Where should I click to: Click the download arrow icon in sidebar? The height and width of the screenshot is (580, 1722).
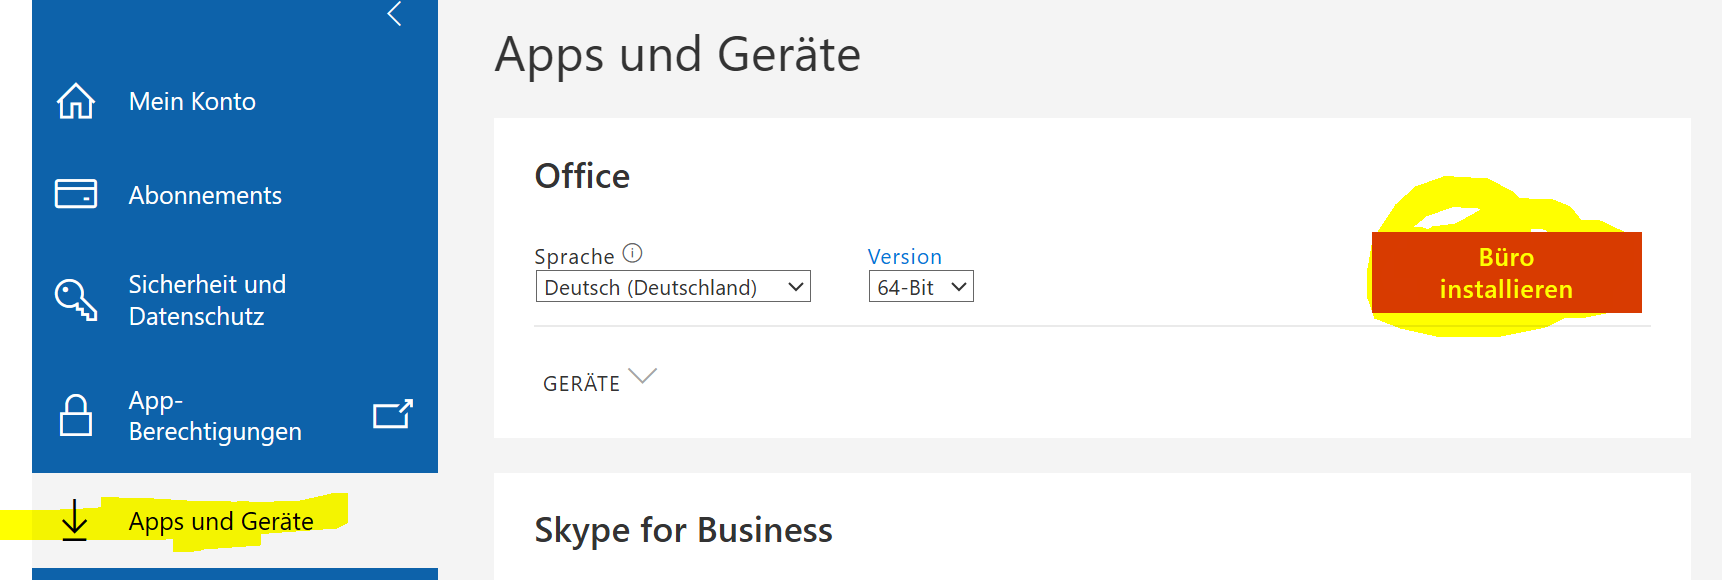click(75, 520)
